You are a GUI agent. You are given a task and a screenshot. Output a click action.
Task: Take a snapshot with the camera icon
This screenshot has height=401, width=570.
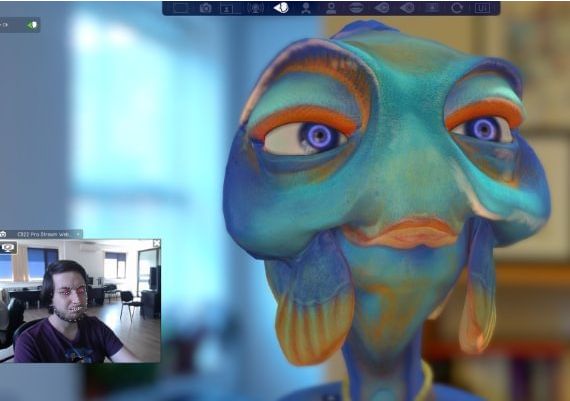205,8
